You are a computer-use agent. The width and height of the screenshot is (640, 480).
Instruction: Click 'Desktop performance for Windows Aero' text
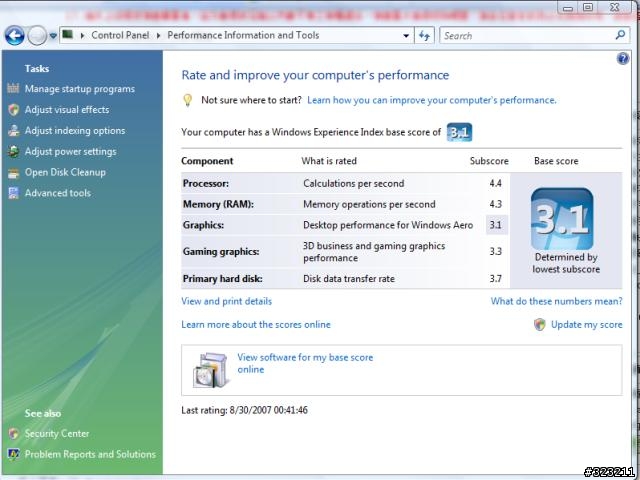coord(388,225)
